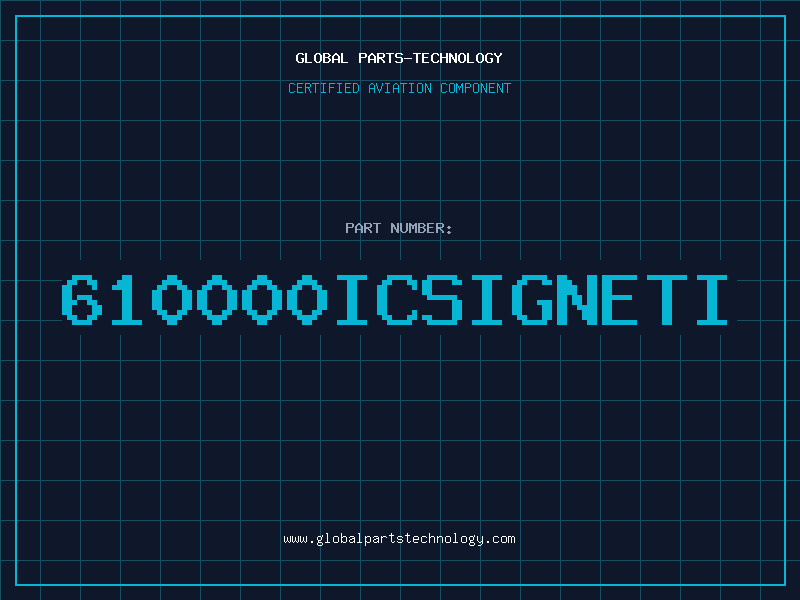Image resolution: width=800 pixels, height=600 pixels.
Task: Select the CERTIFIED AVIATION COMPONENT subtitle
Action: coord(399,88)
